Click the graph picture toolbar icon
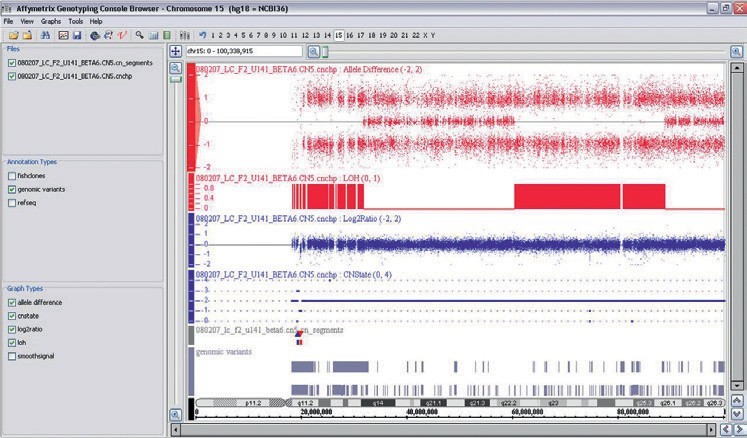 click(x=63, y=35)
